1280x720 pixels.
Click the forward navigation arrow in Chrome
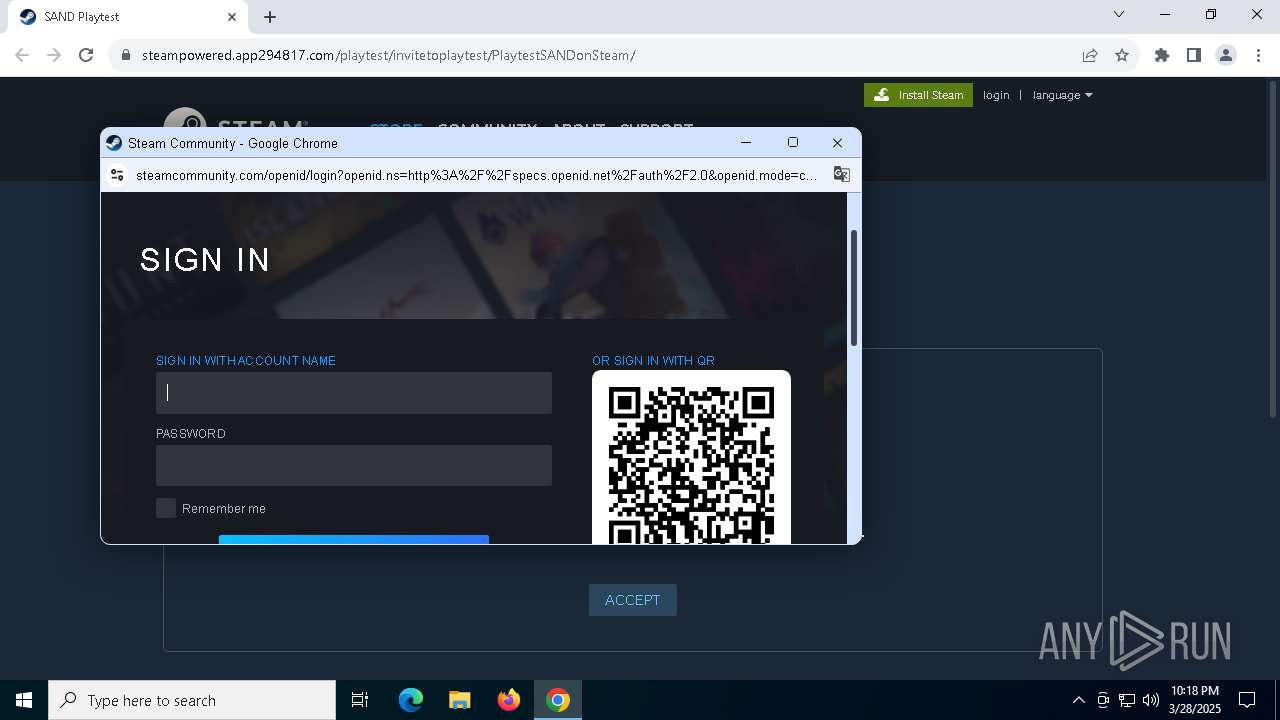coord(54,55)
